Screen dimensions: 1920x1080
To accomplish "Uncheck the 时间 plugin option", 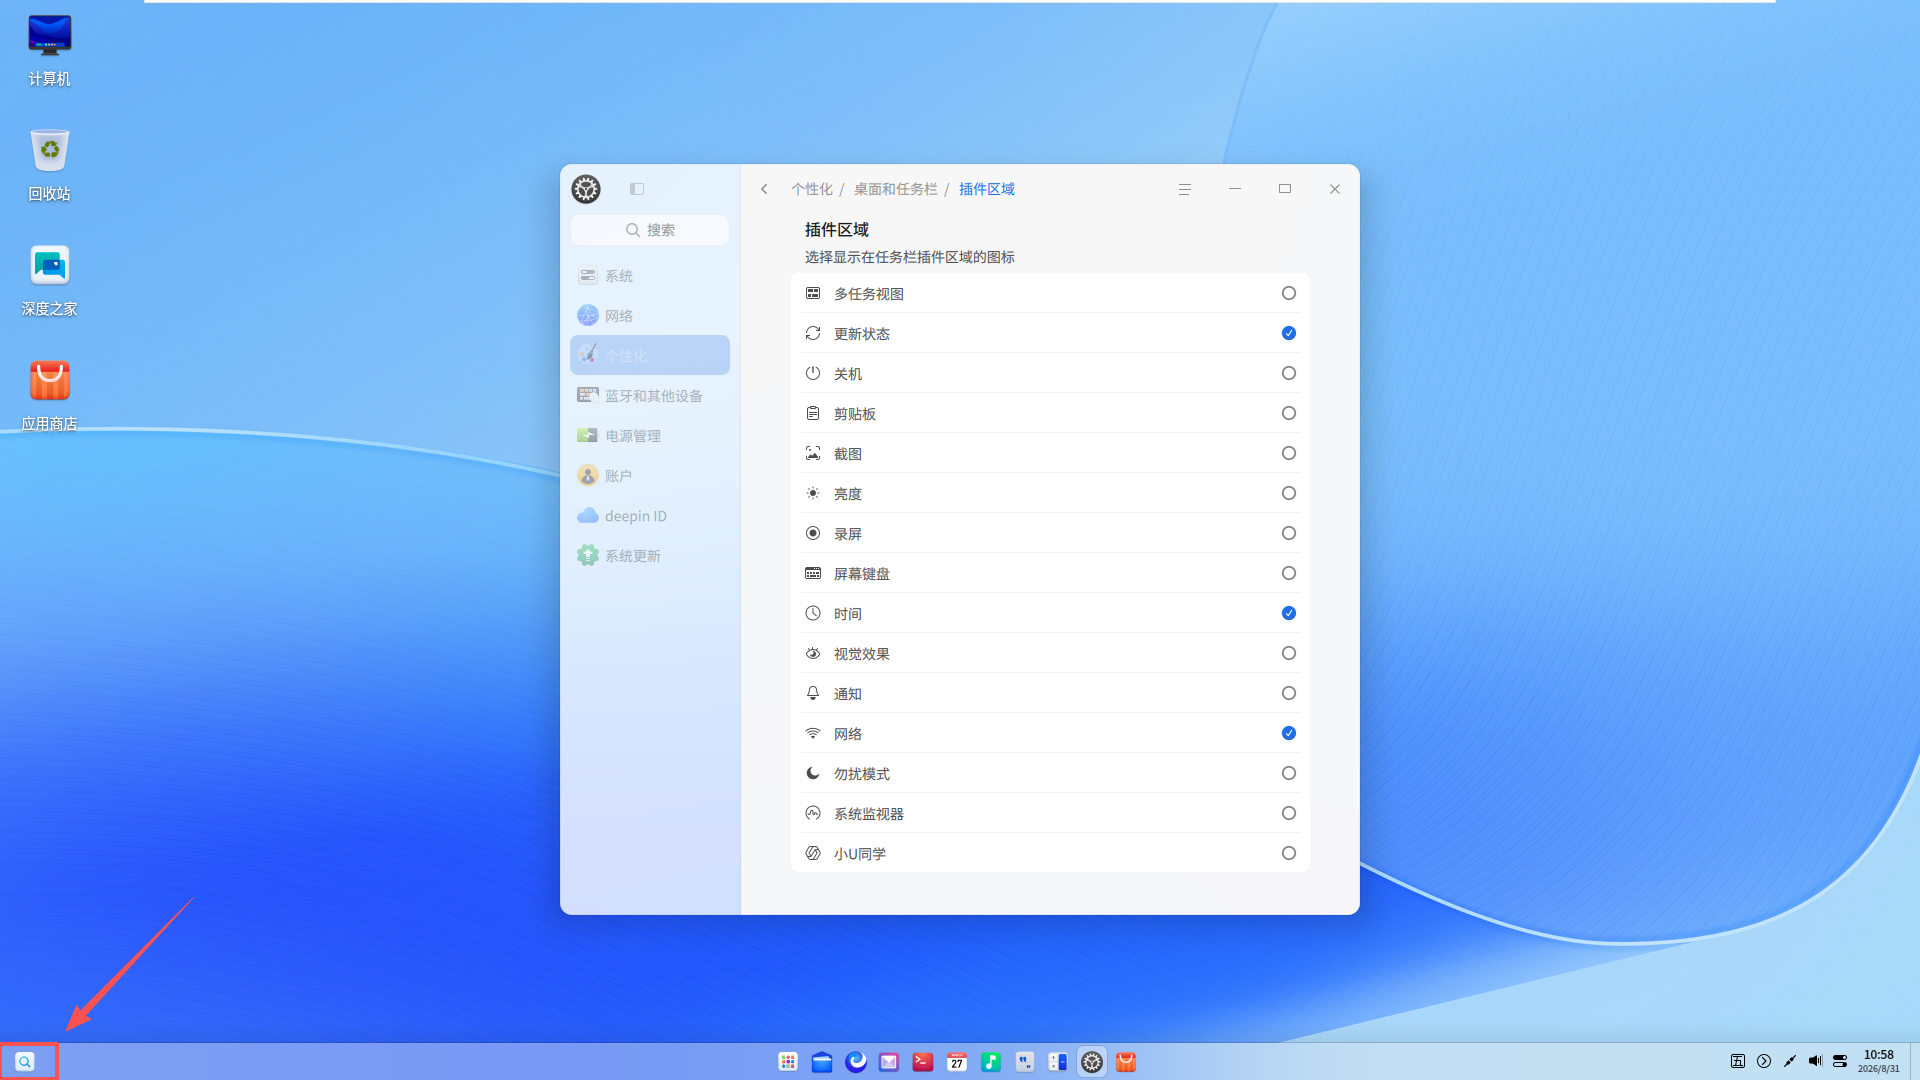I will [x=1288, y=613].
